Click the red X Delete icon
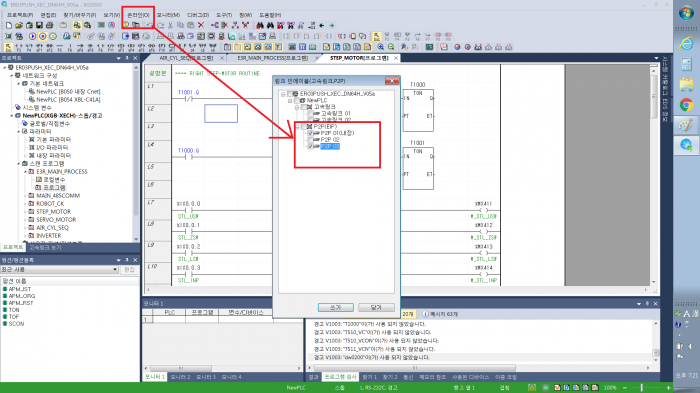700x393 pixels. 201,25
